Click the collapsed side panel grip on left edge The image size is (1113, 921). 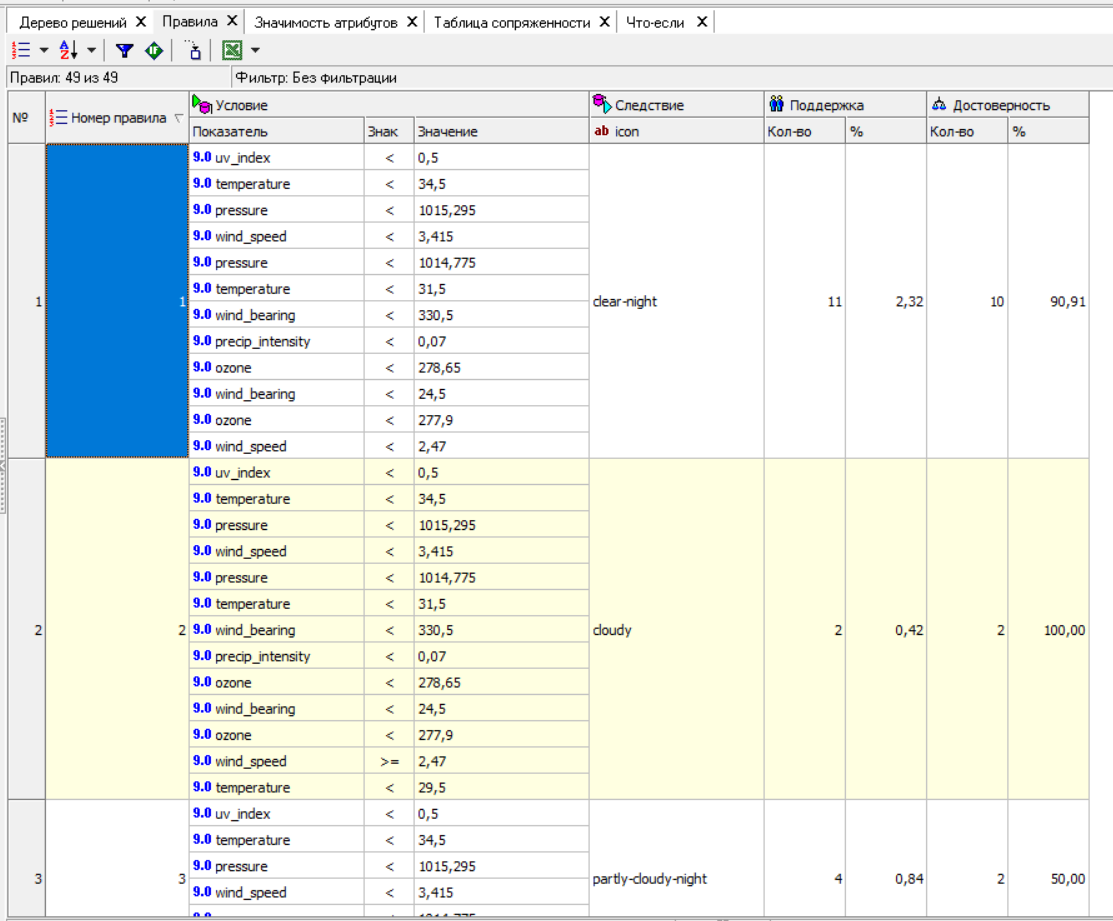[3, 465]
